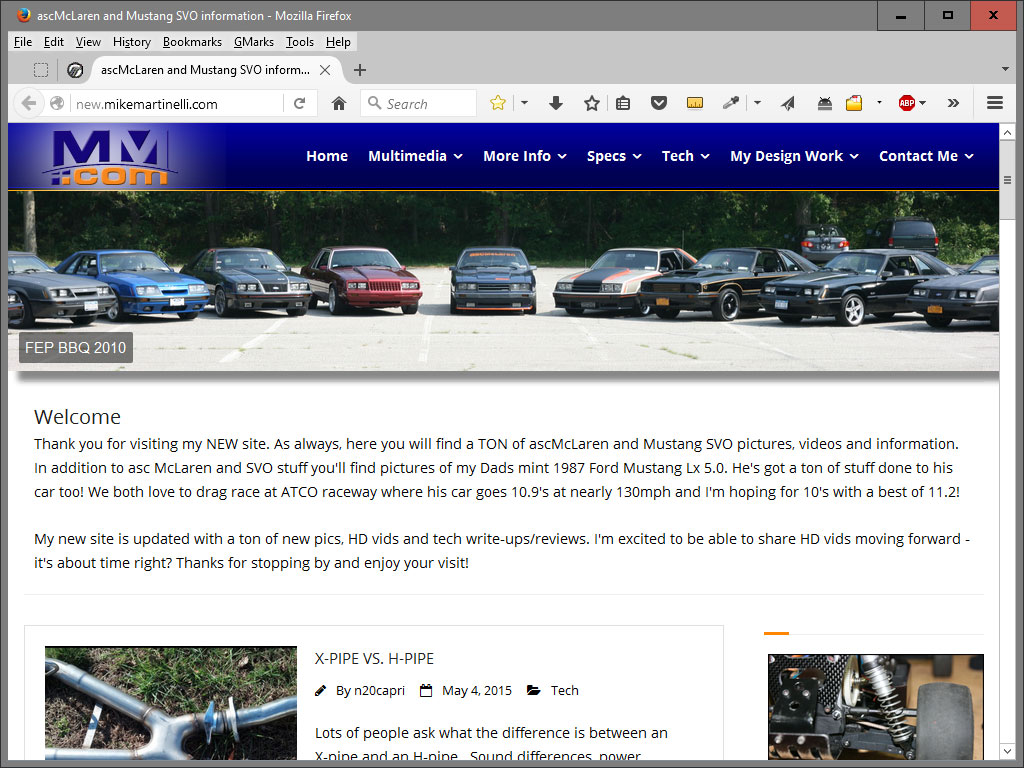Click the paper plane send icon
The height and width of the screenshot is (768, 1024).
pyautogui.click(x=788, y=103)
